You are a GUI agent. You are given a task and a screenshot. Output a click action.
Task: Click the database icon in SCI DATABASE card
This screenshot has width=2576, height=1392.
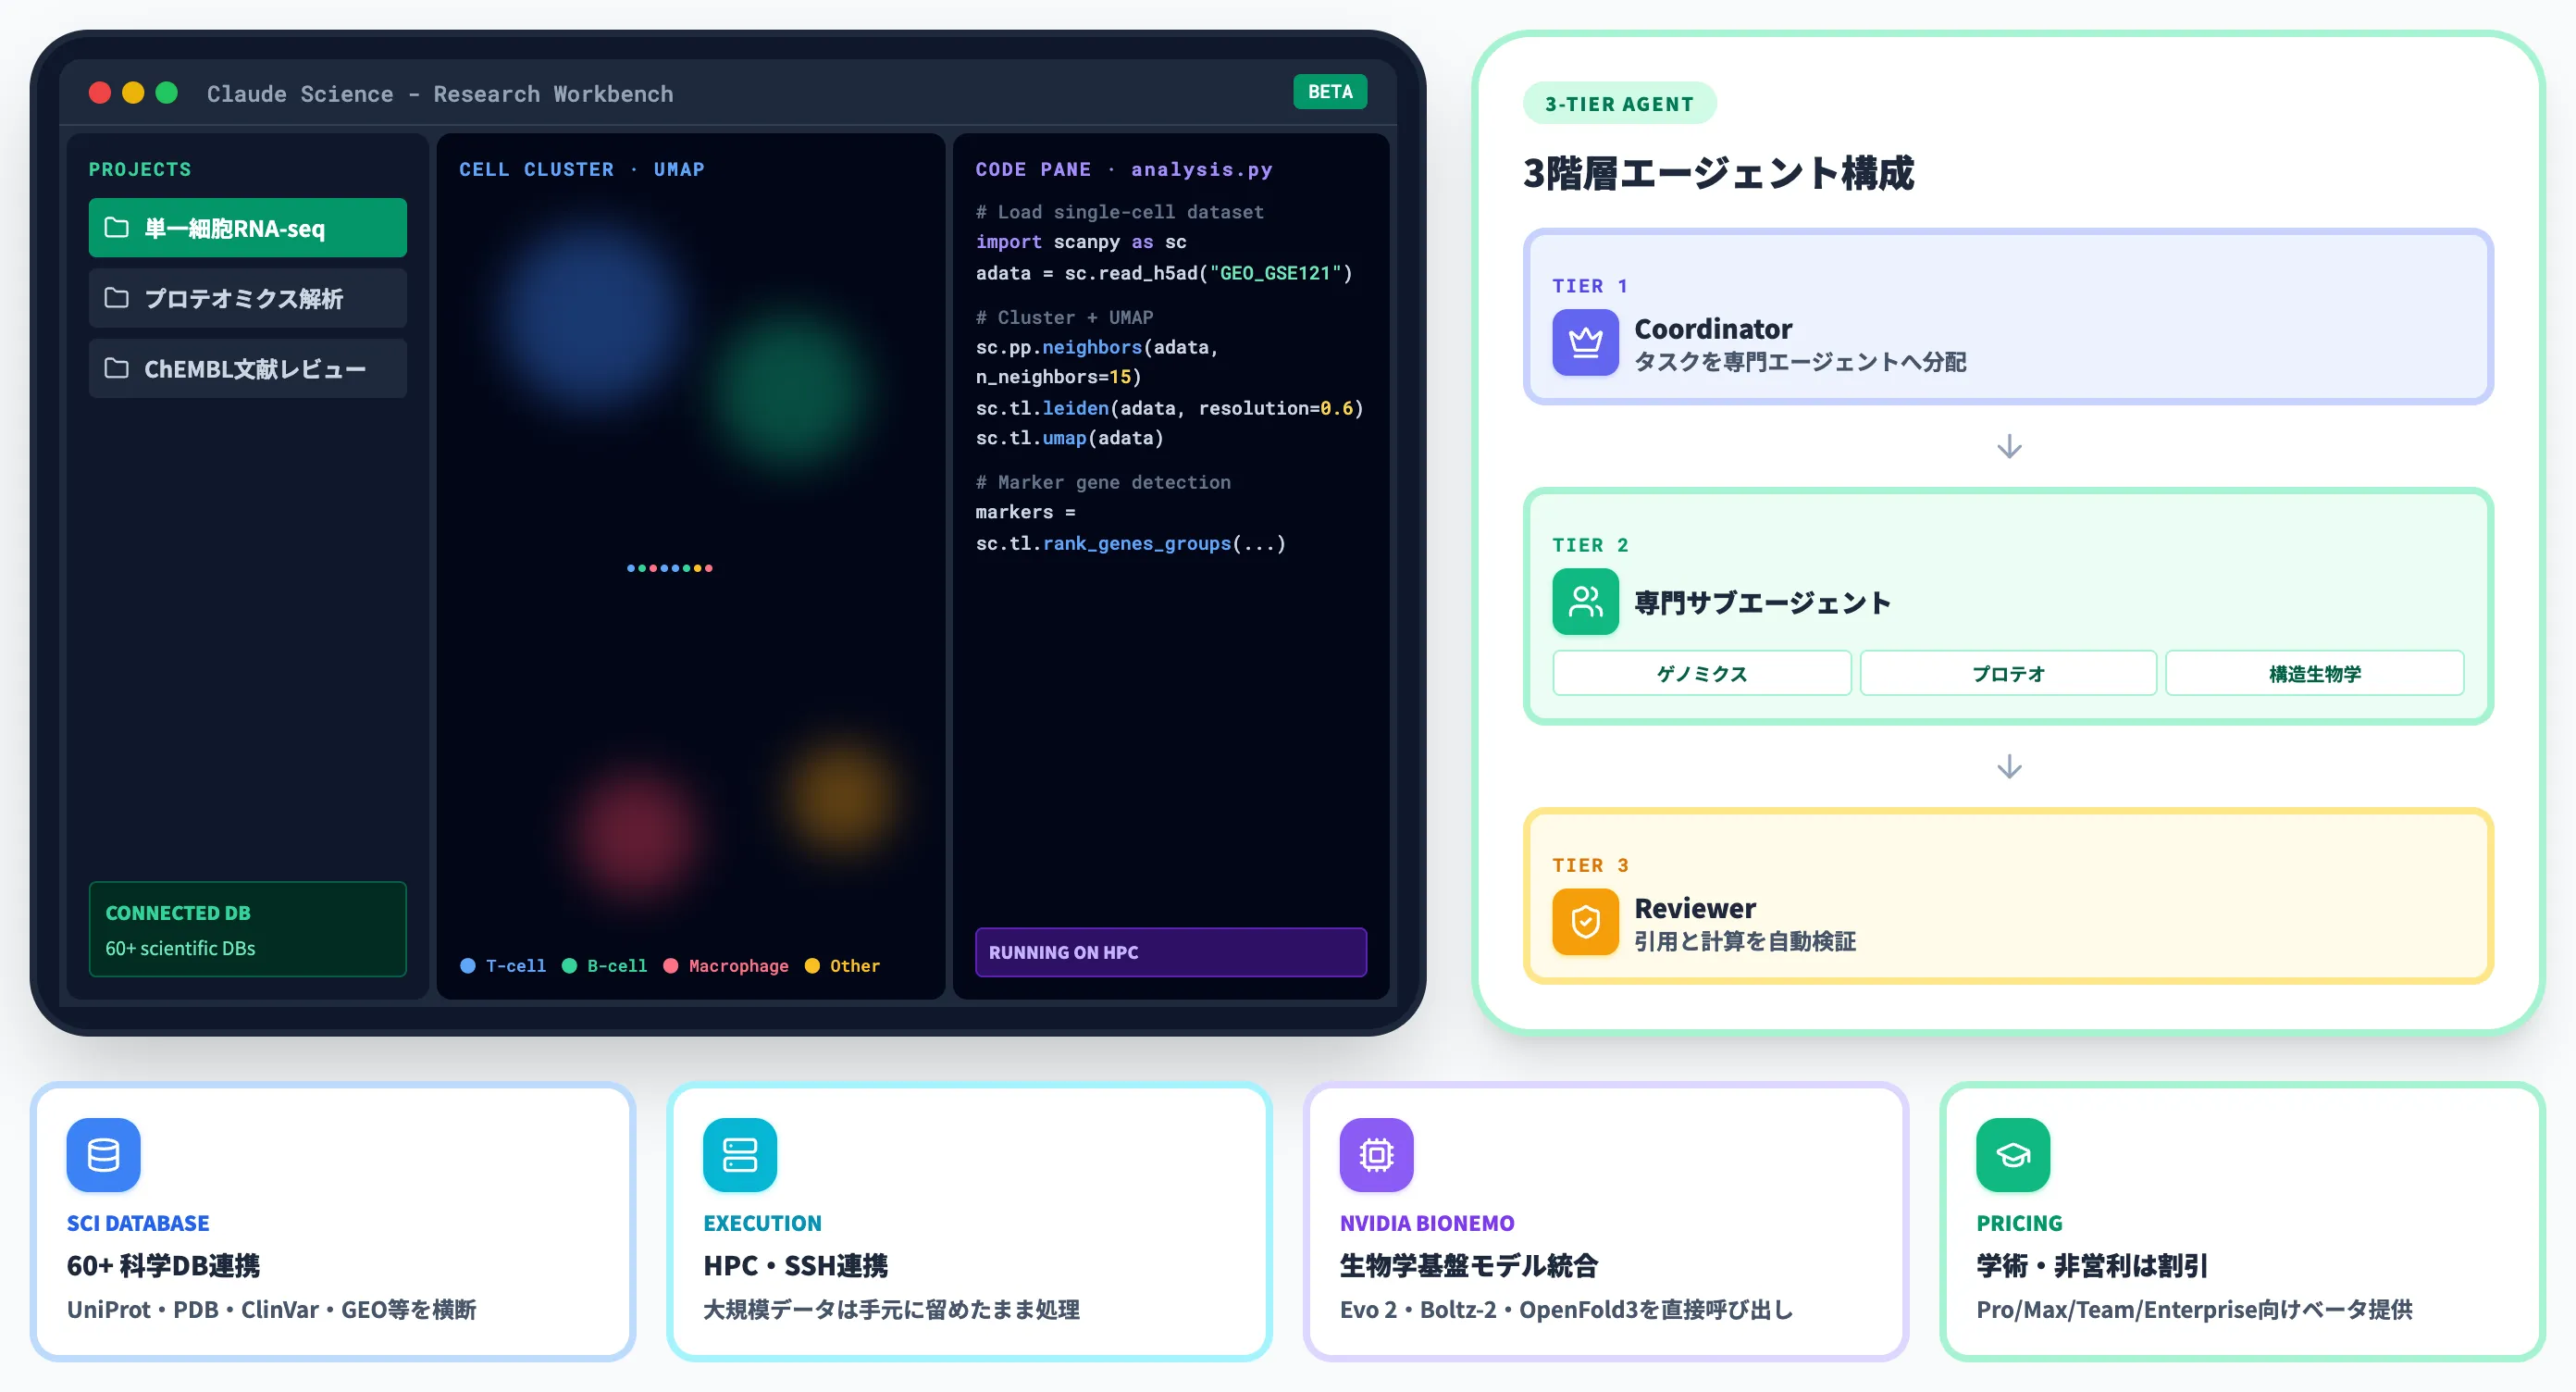[103, 1155]
